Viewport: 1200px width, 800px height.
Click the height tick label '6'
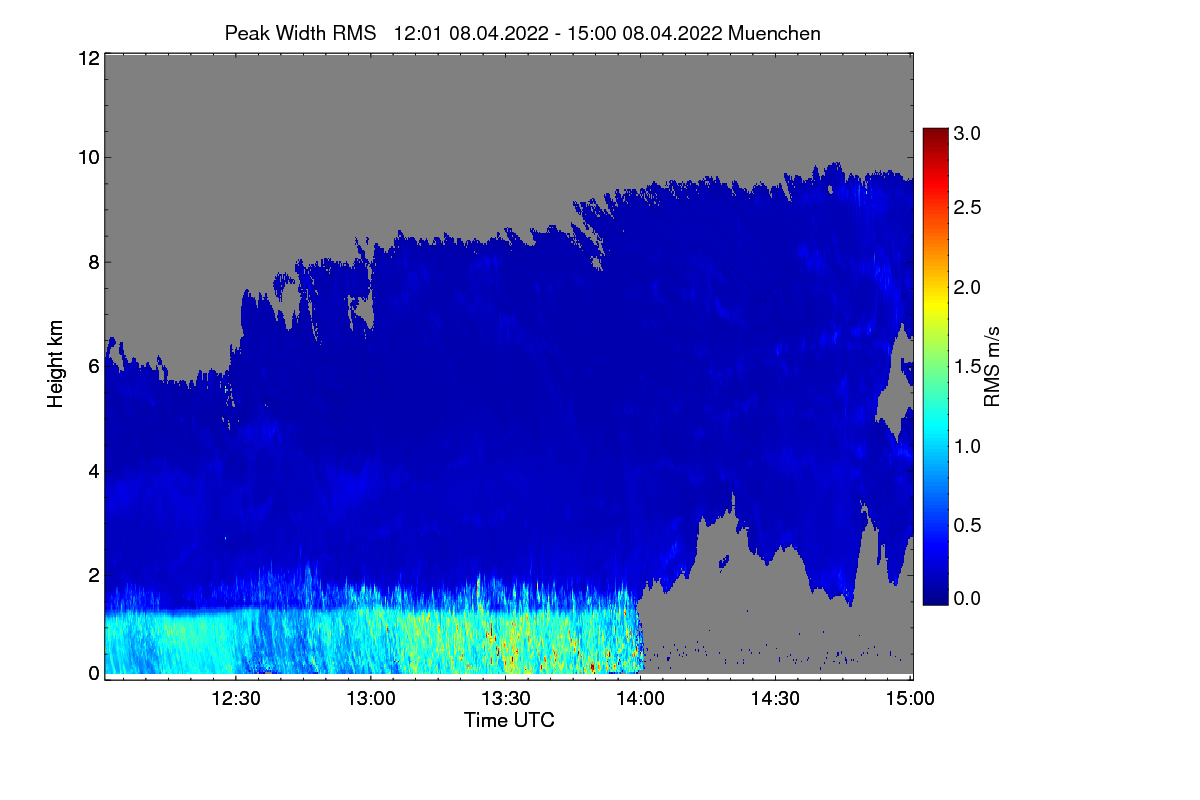(x=93, y=366)
